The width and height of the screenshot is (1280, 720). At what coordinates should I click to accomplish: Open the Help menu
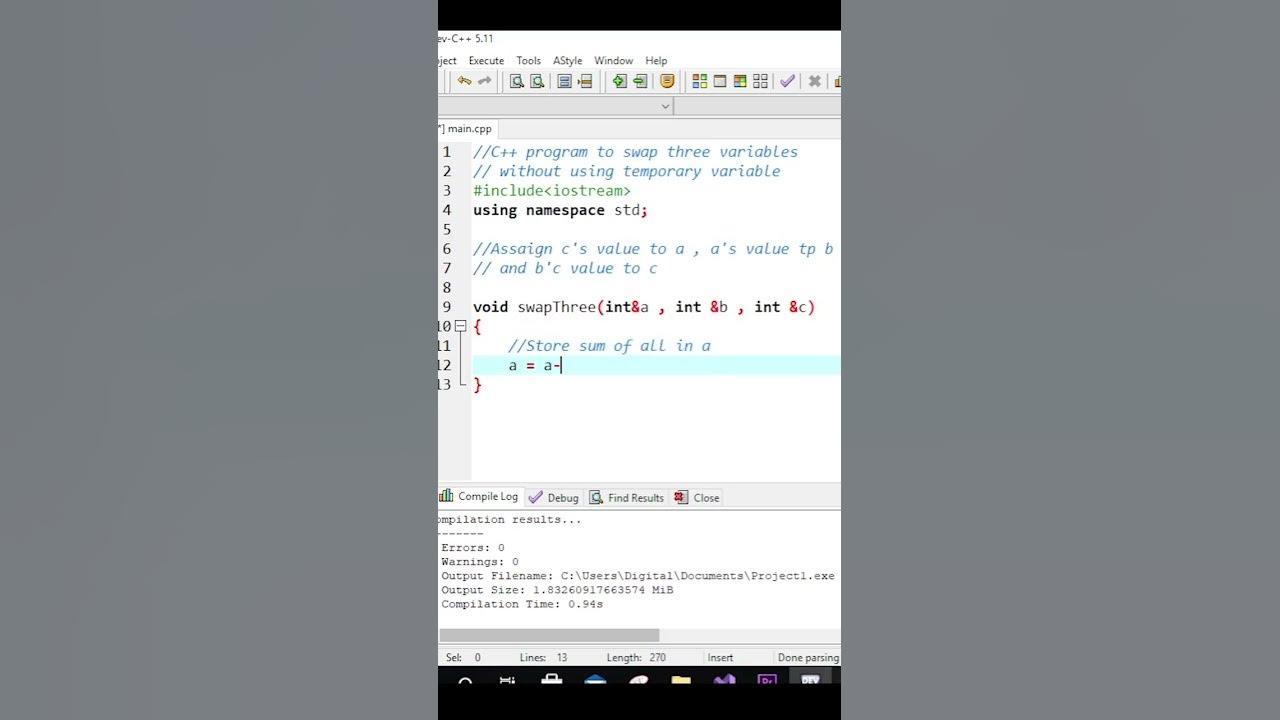pyautogui.click(x=656, y=61)
